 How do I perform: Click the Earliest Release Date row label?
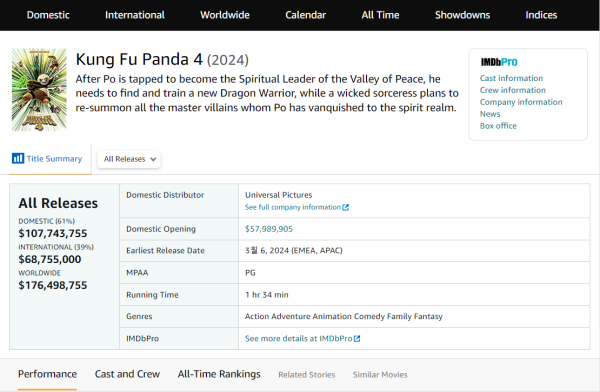[165, 250]
